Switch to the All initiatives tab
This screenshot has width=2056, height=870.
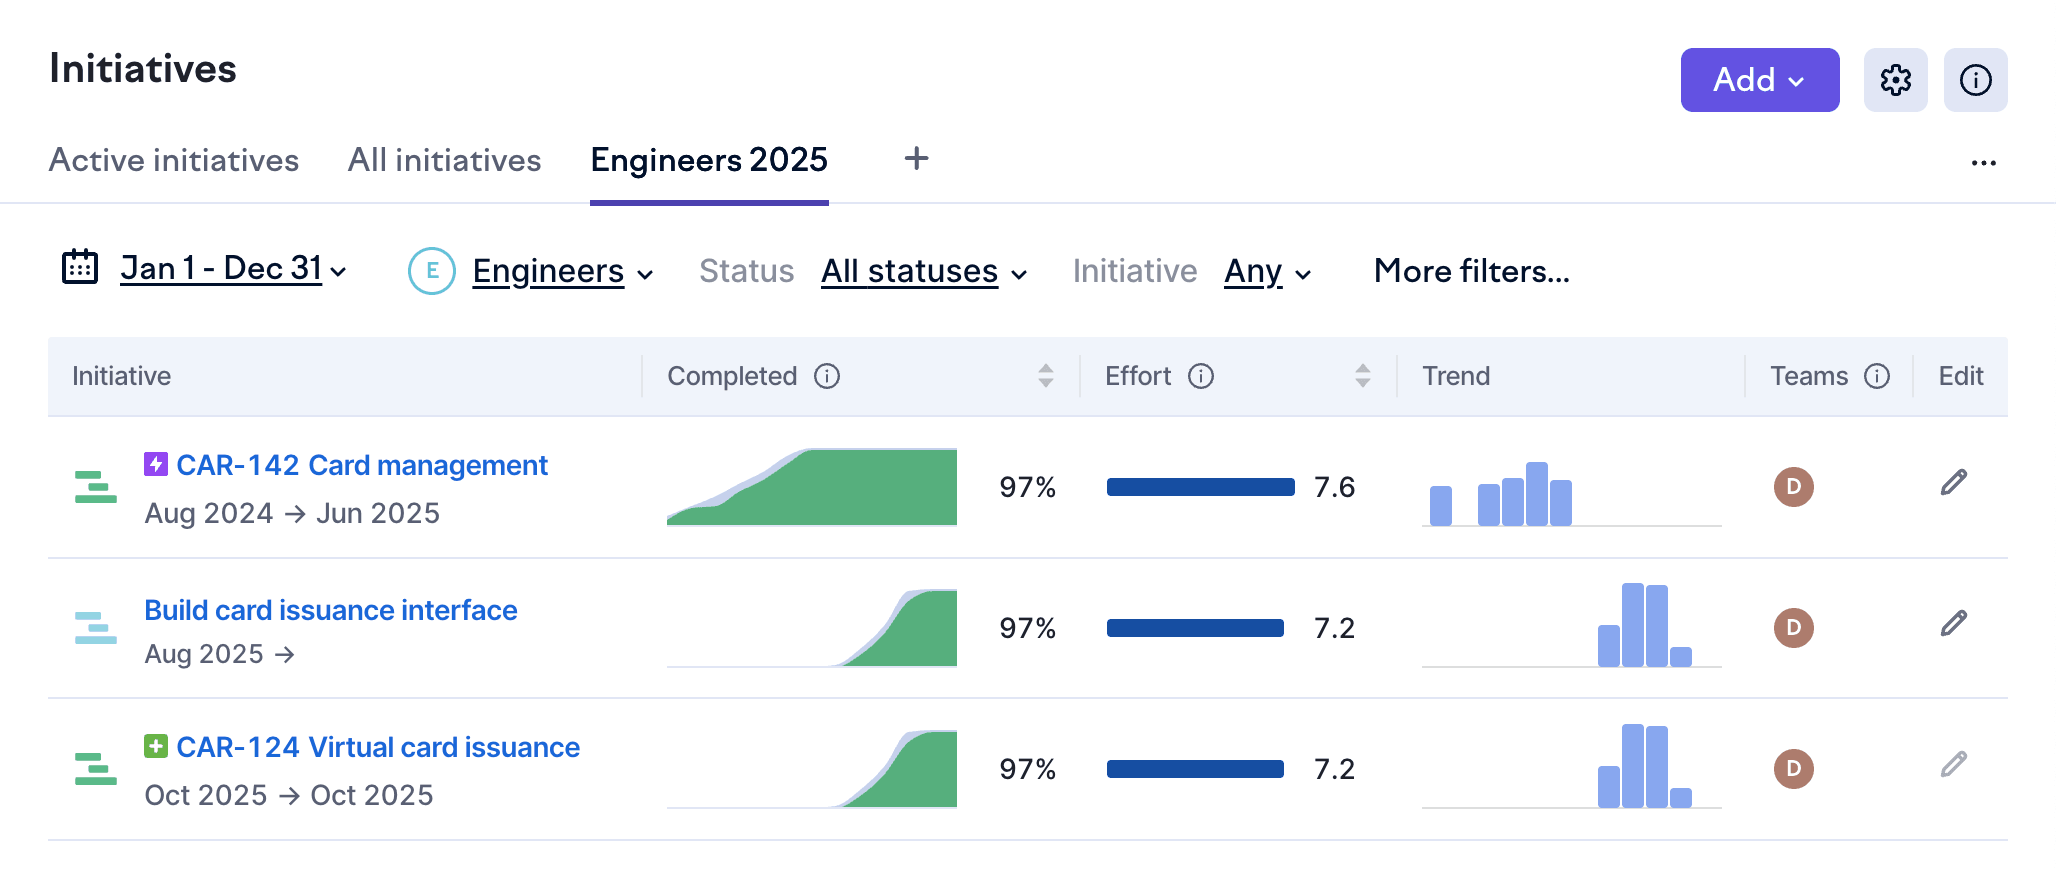pos(444,160)
